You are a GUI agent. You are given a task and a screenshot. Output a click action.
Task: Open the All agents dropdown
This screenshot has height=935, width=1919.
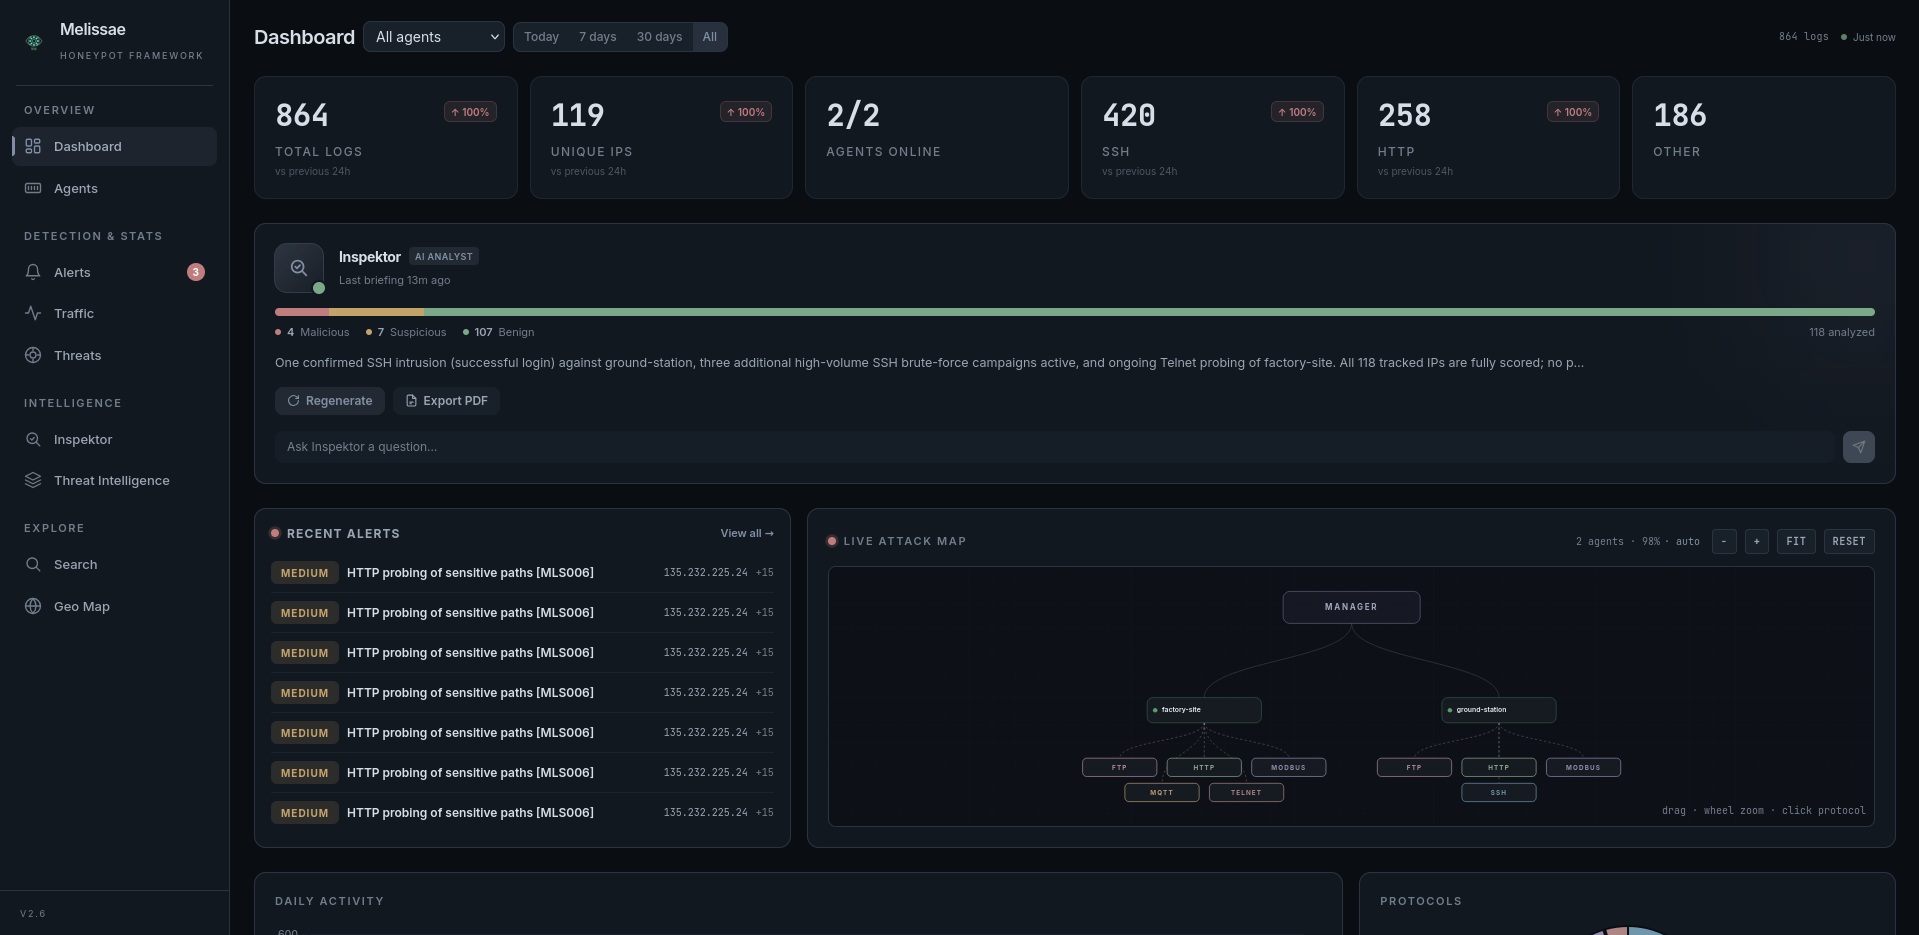434,37
